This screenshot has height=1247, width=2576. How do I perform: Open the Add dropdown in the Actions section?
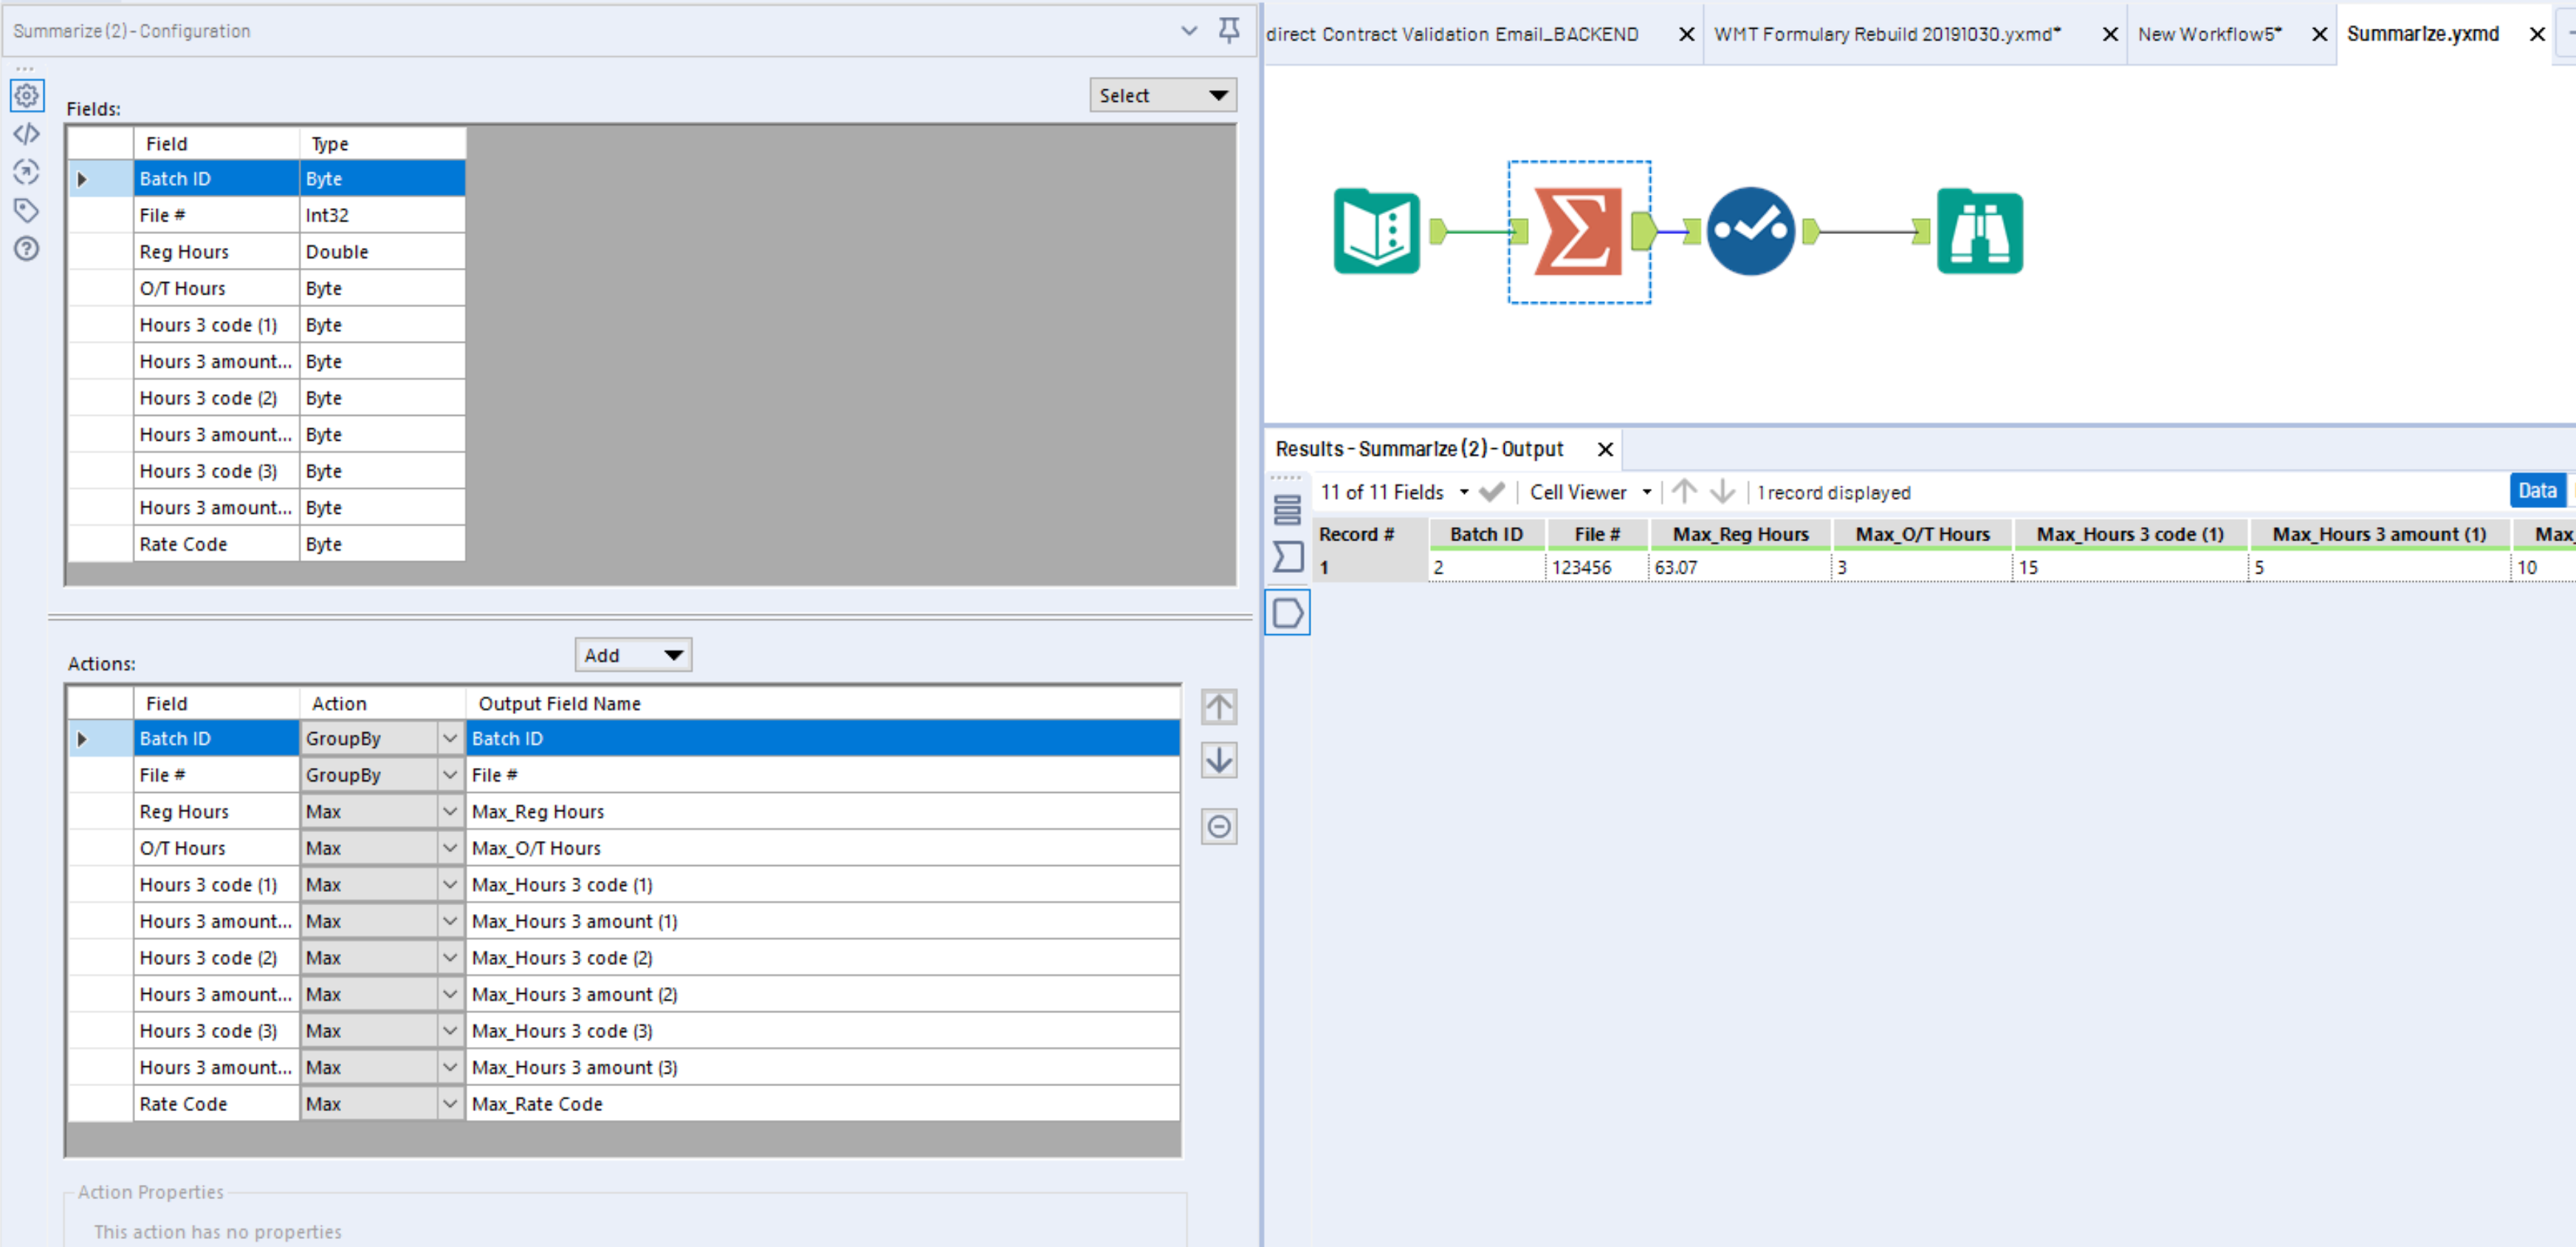(632, 654)
